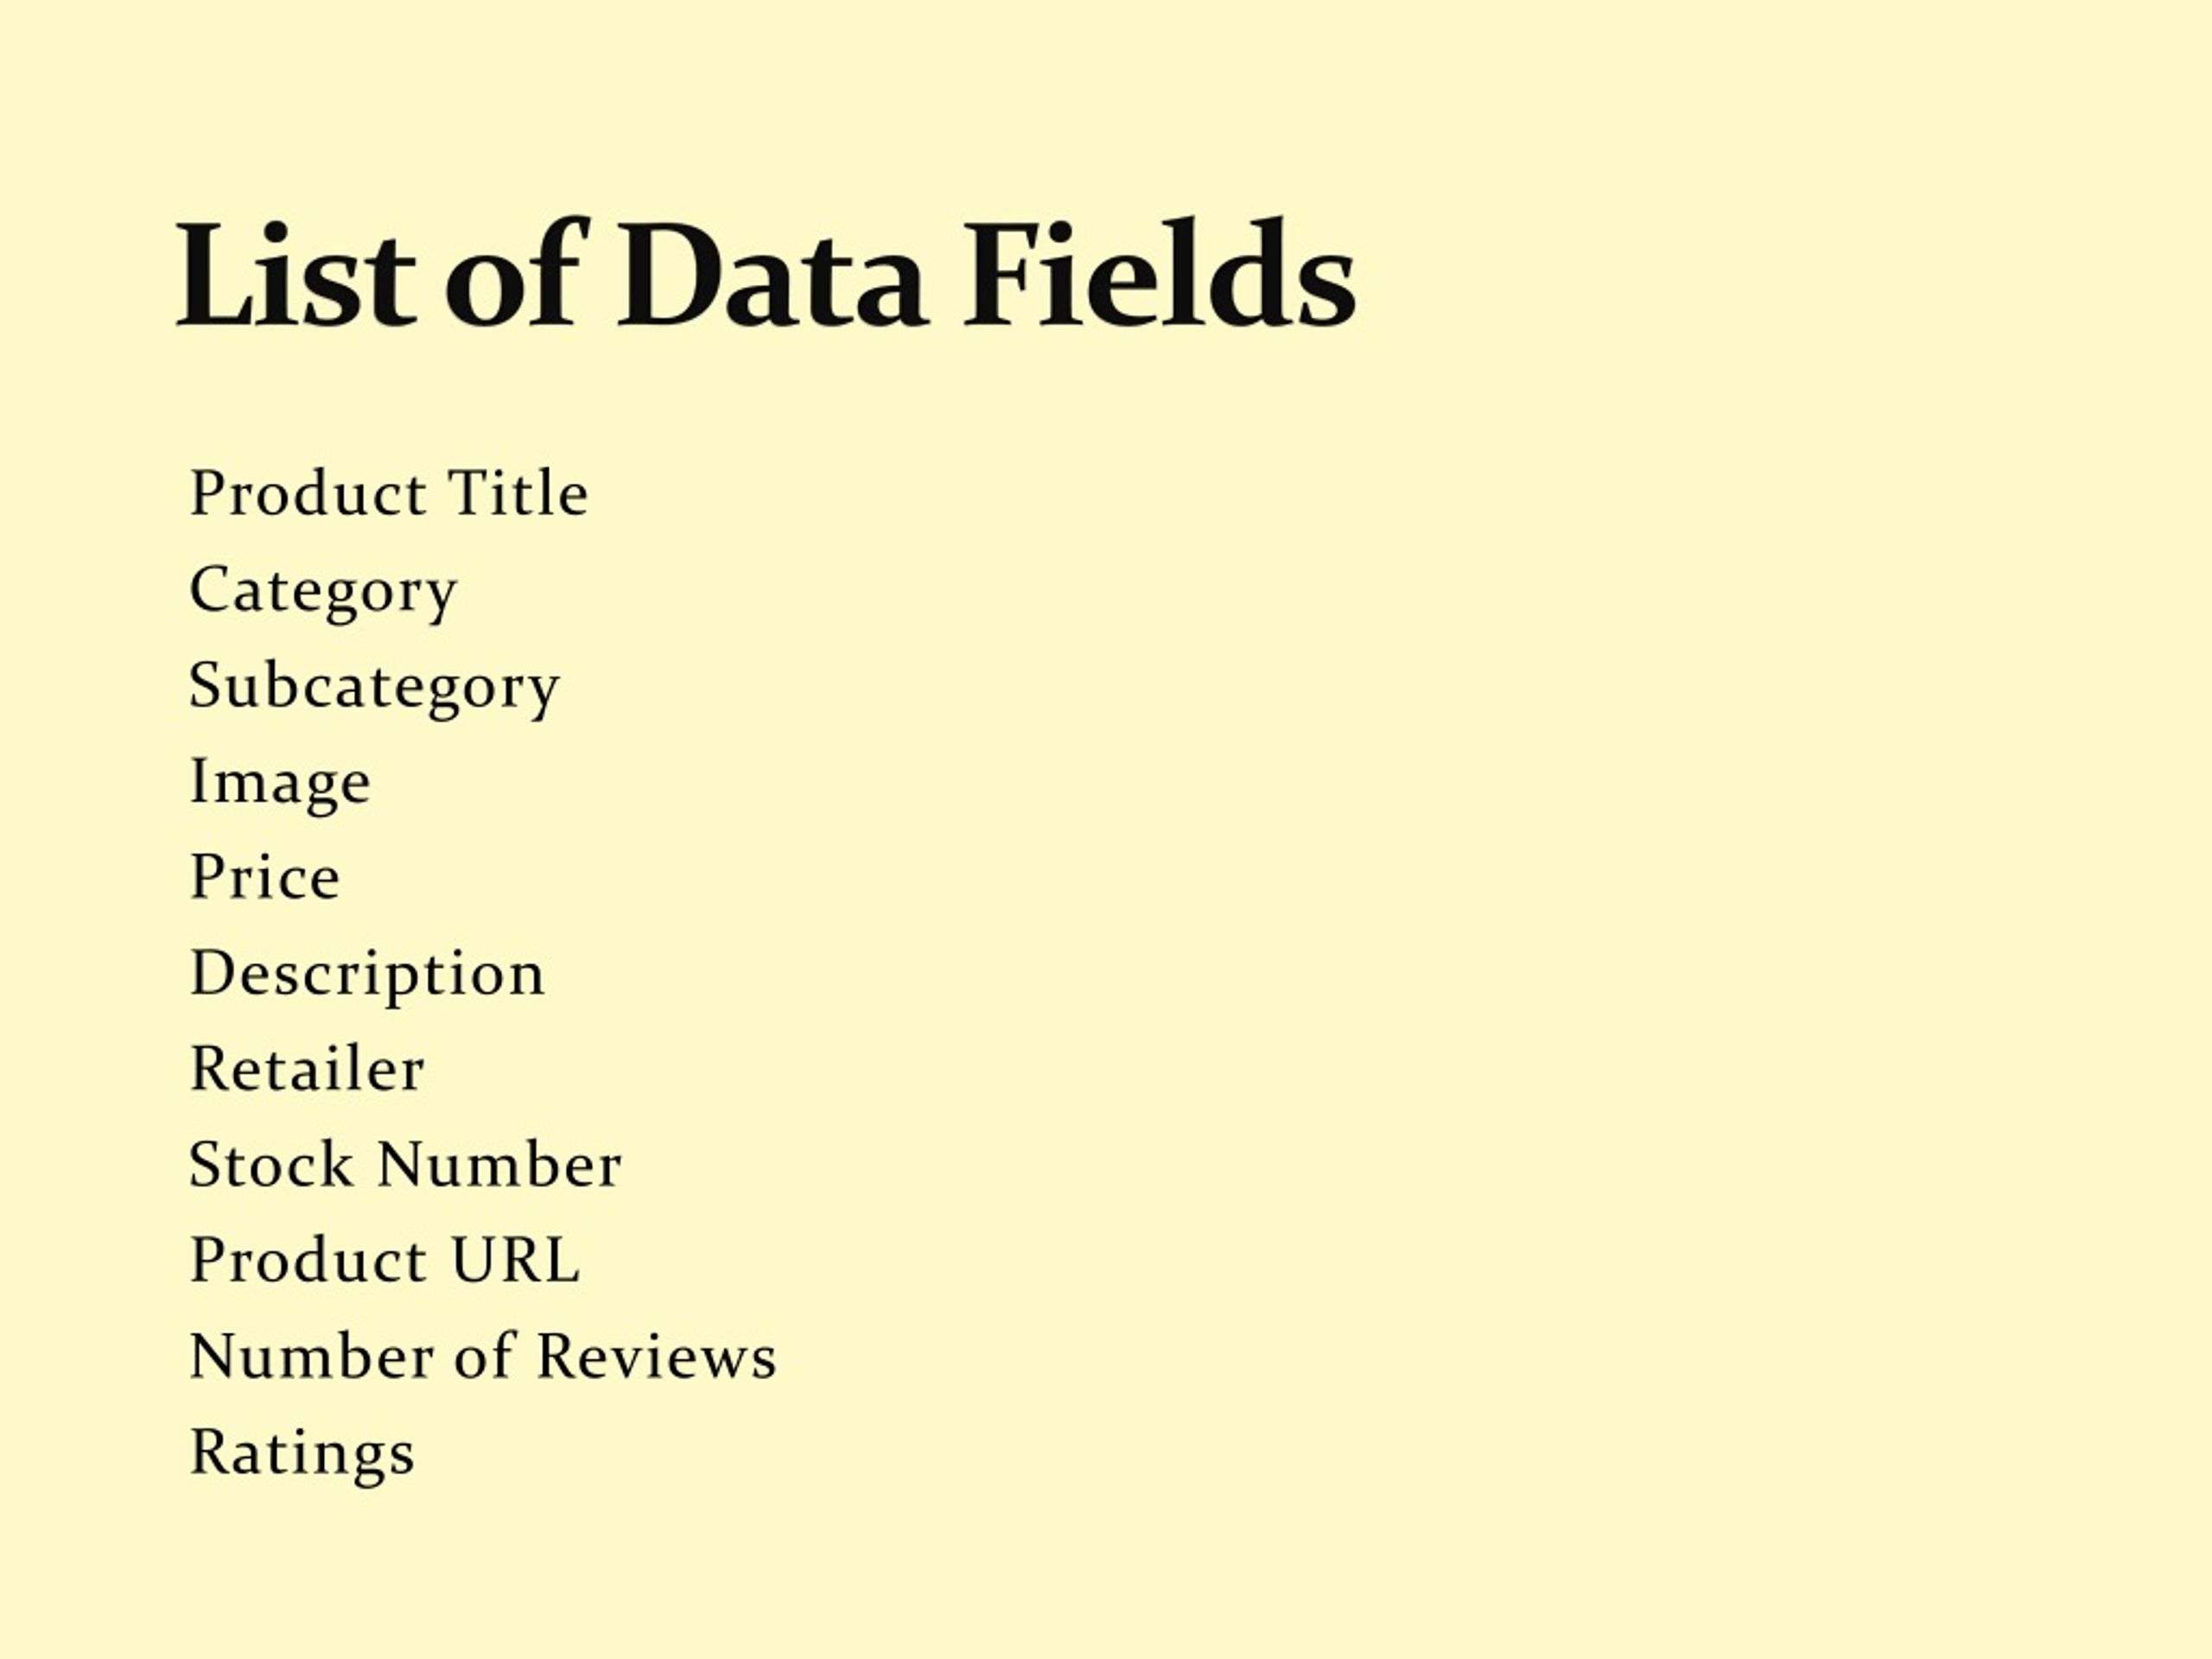The width and height of the screenshot is (2212, 1659).
Task: Click the word "List" in the heading
Action: pos(296,273)
